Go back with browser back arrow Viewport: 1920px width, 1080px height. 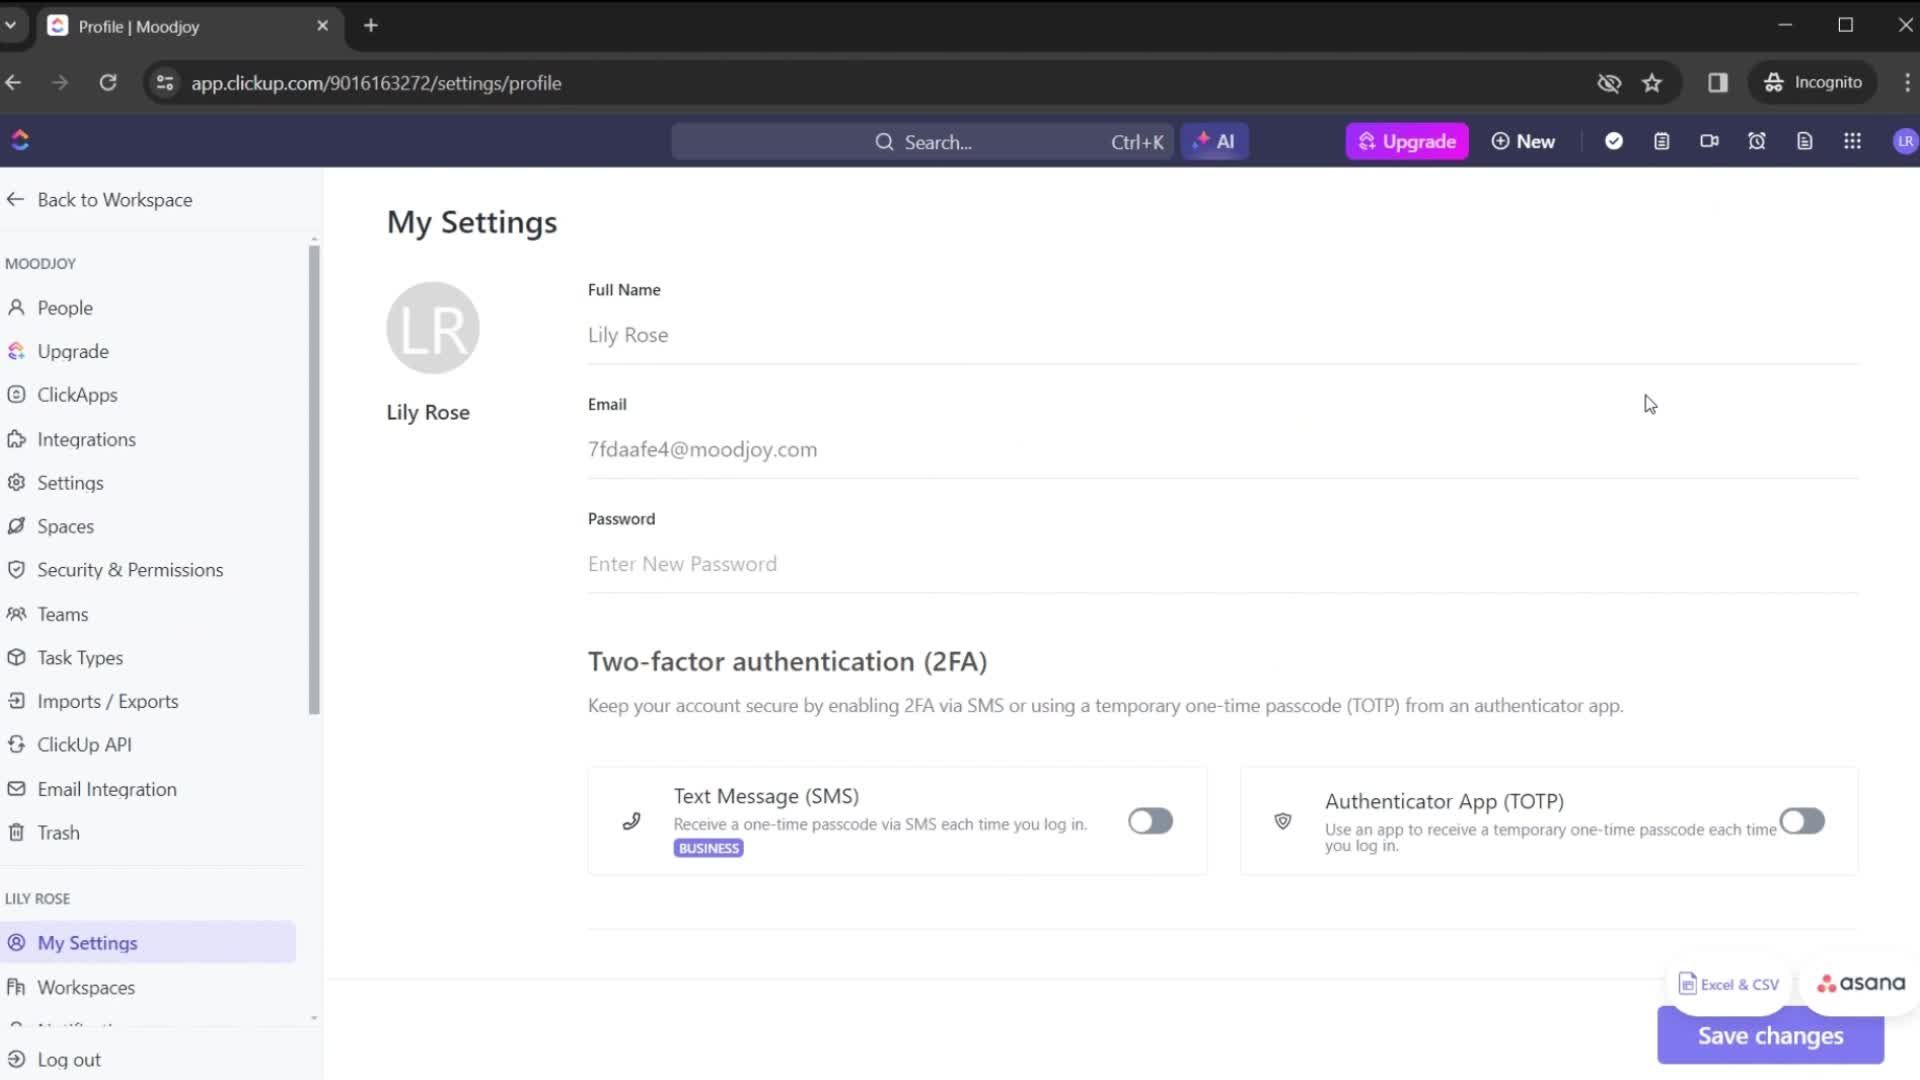pos(14,83)
